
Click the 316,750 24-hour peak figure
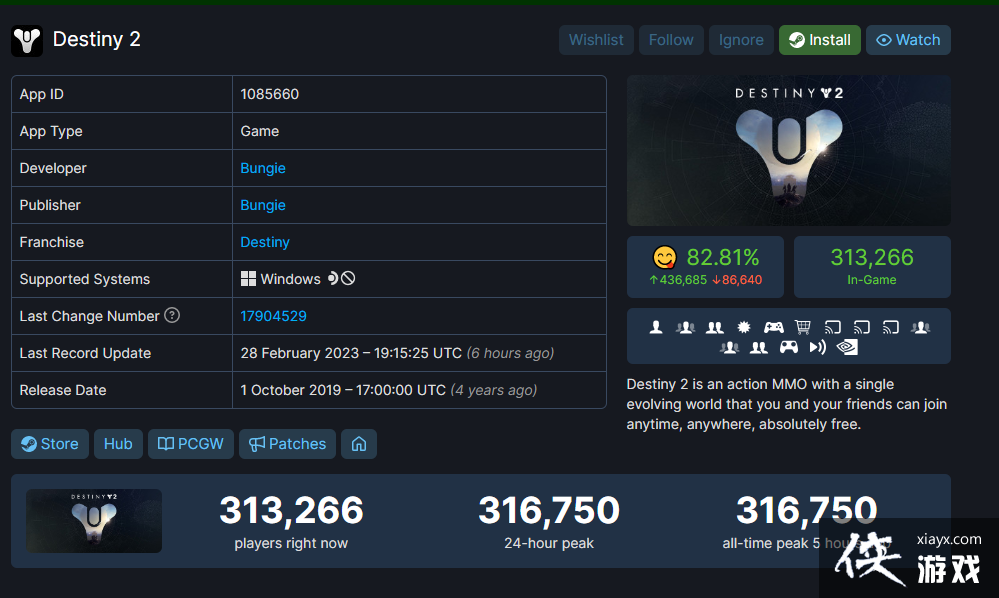pos(549,510)
